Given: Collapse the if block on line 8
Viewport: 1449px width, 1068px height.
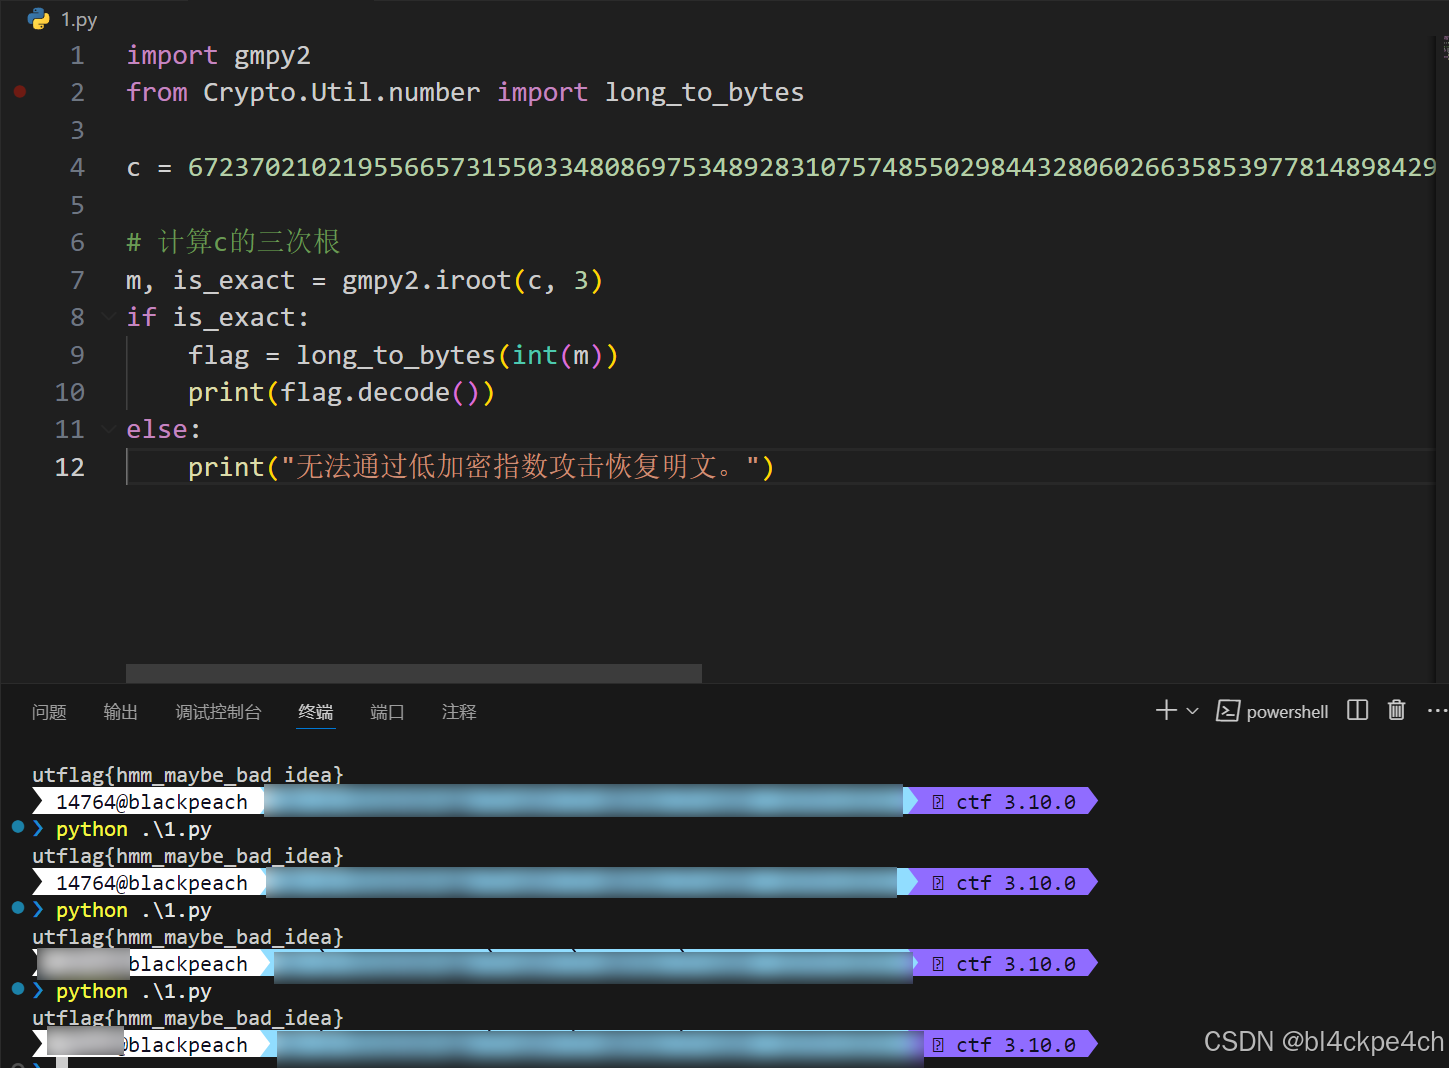Looking at the screenshot, I should (x=108, y=317).
